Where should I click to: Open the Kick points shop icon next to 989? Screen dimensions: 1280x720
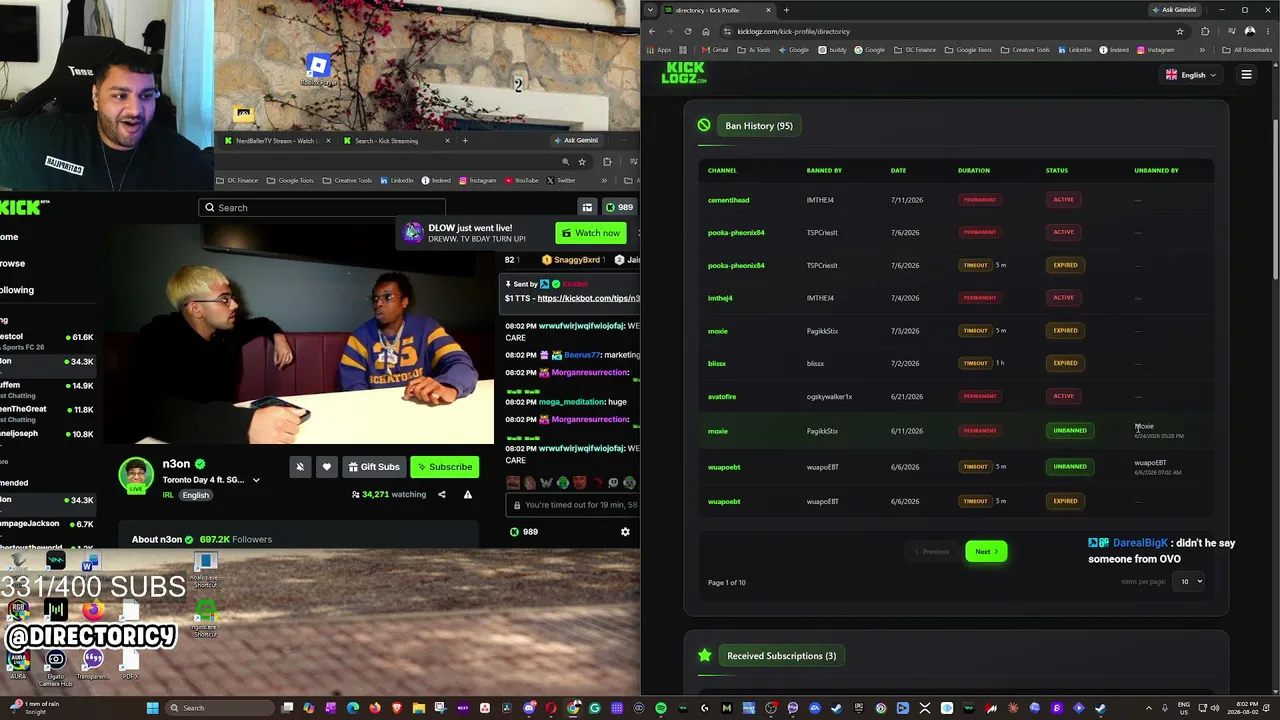(x=587, y=207)
